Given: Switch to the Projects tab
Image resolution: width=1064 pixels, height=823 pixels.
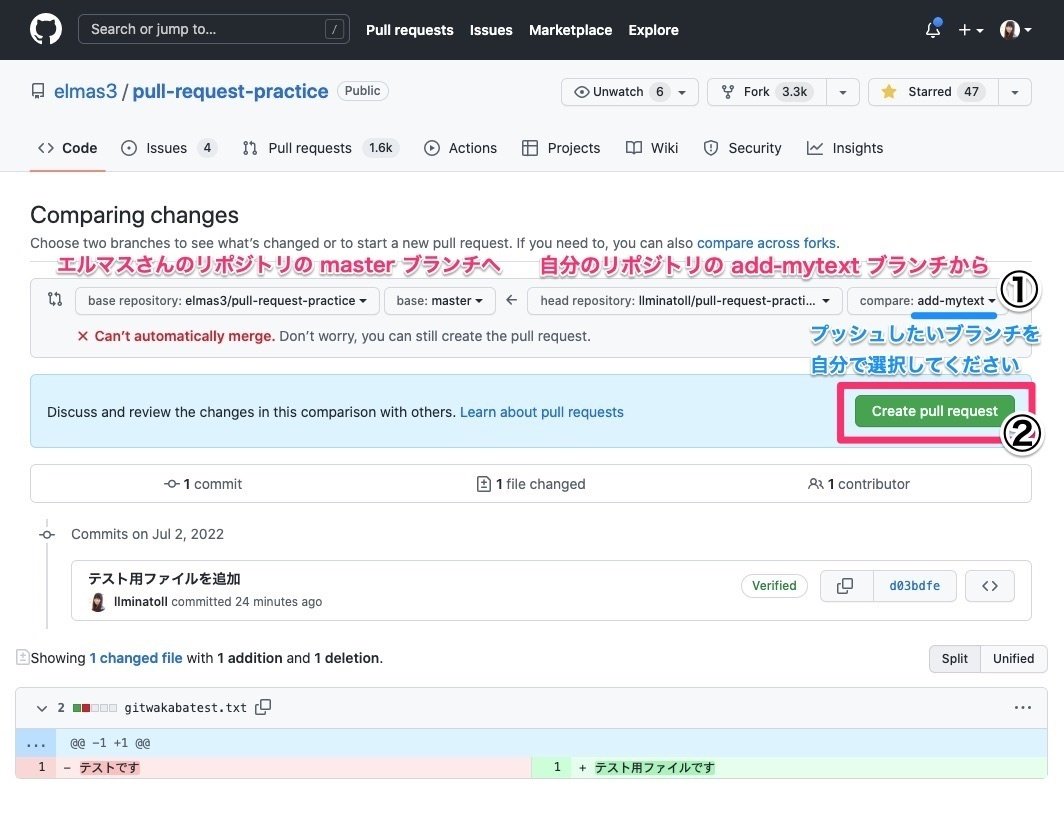Looking at the screenshot, I should coord(560,148).
